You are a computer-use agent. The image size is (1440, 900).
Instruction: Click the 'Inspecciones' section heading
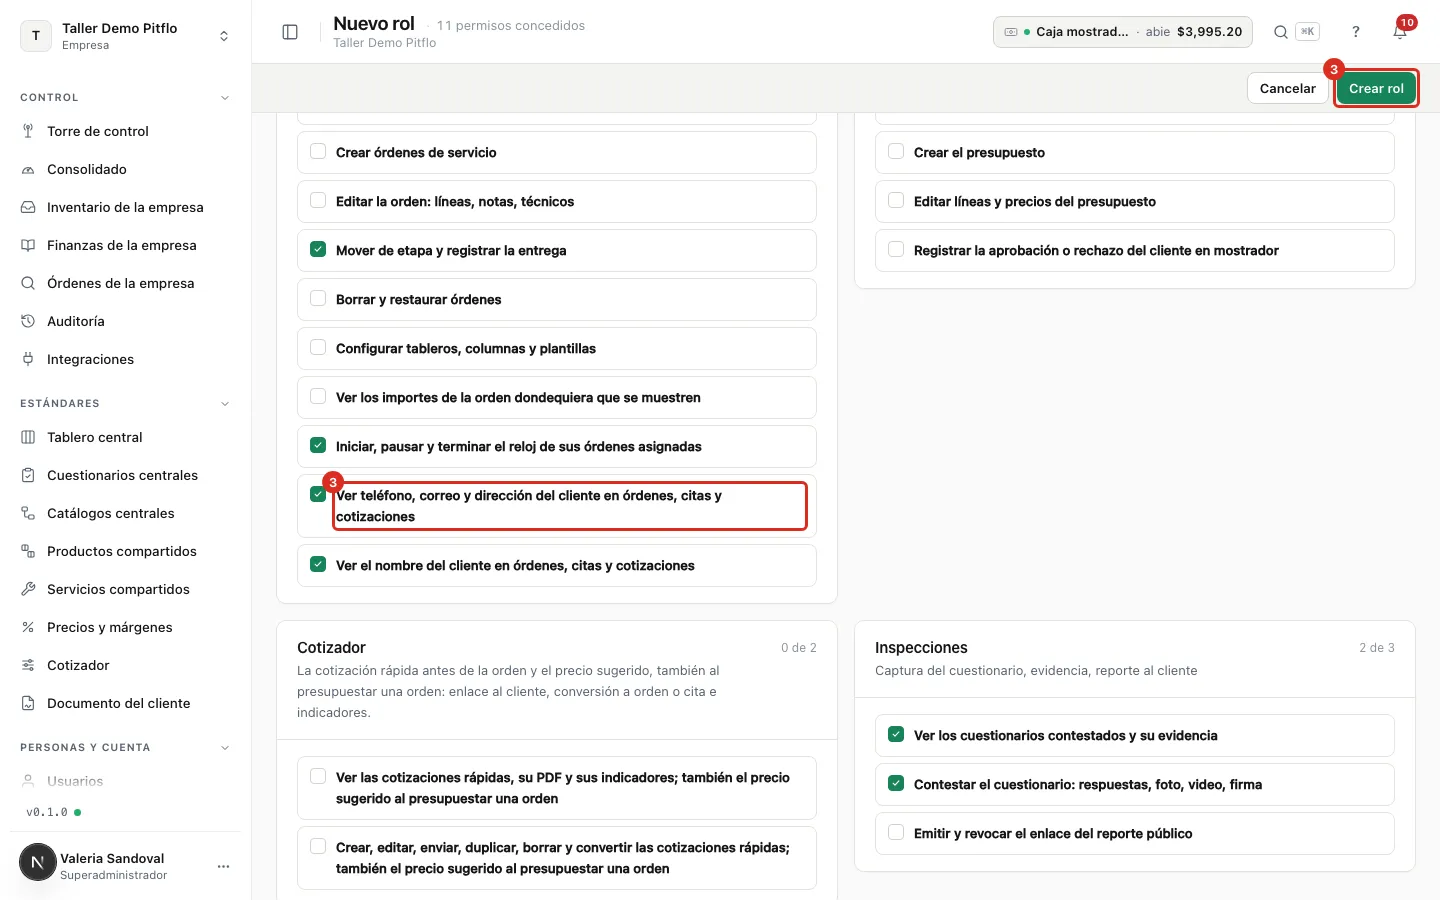[x=921, y=648]
